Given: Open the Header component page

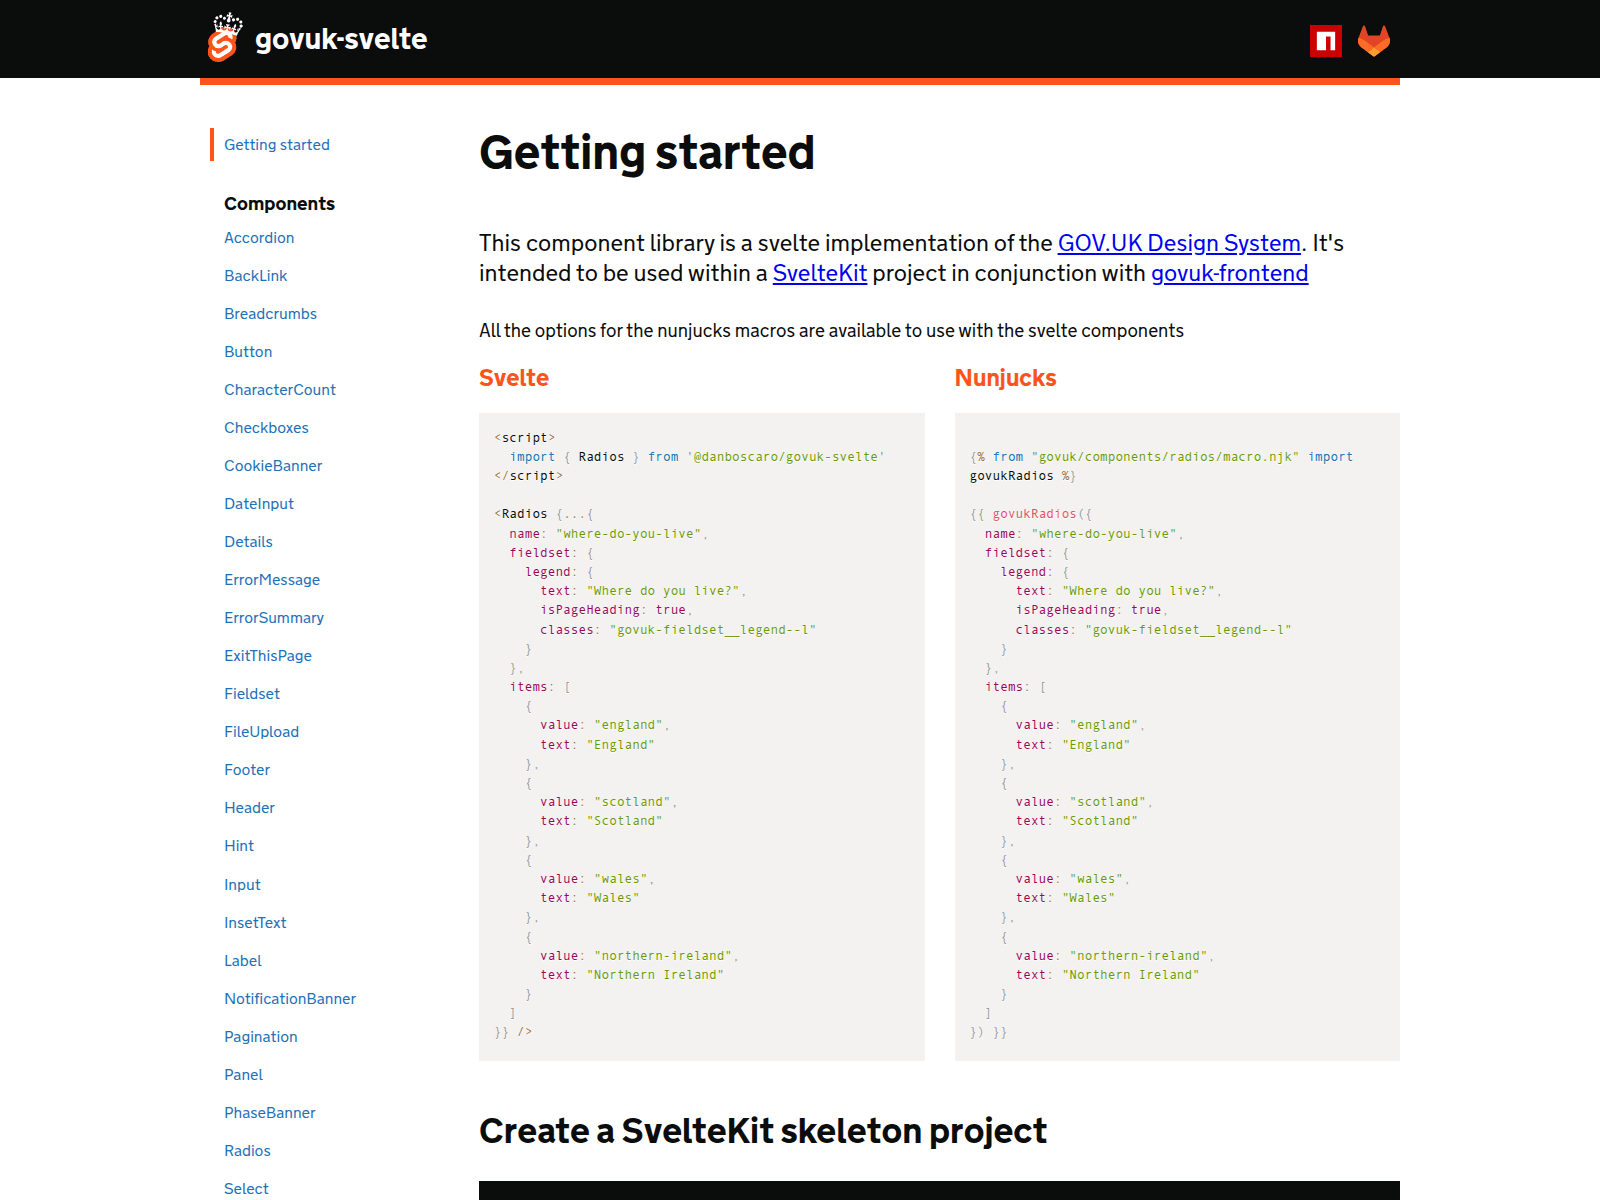Looking at the screenshot, I should pyautogui.click(x=249, y=808).
